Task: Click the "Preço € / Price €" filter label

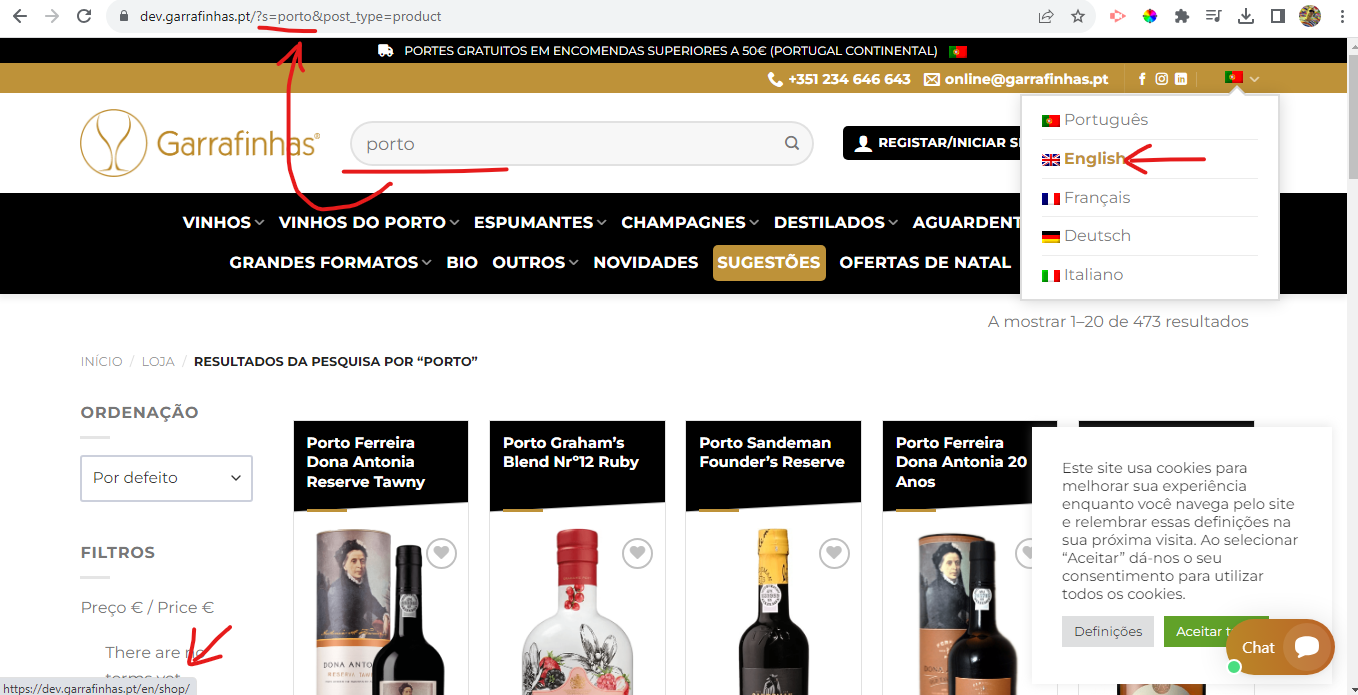Action: tap(148, 607)
